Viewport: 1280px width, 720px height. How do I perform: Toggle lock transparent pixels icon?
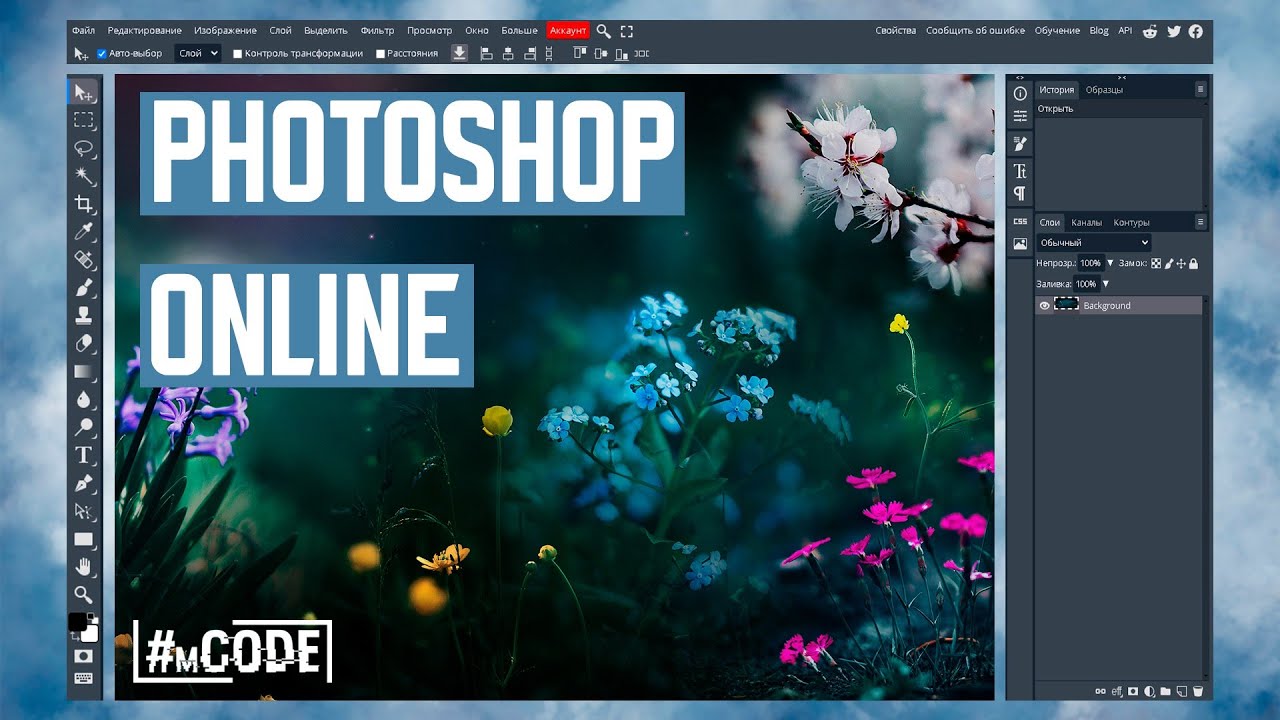(1156, 264)
